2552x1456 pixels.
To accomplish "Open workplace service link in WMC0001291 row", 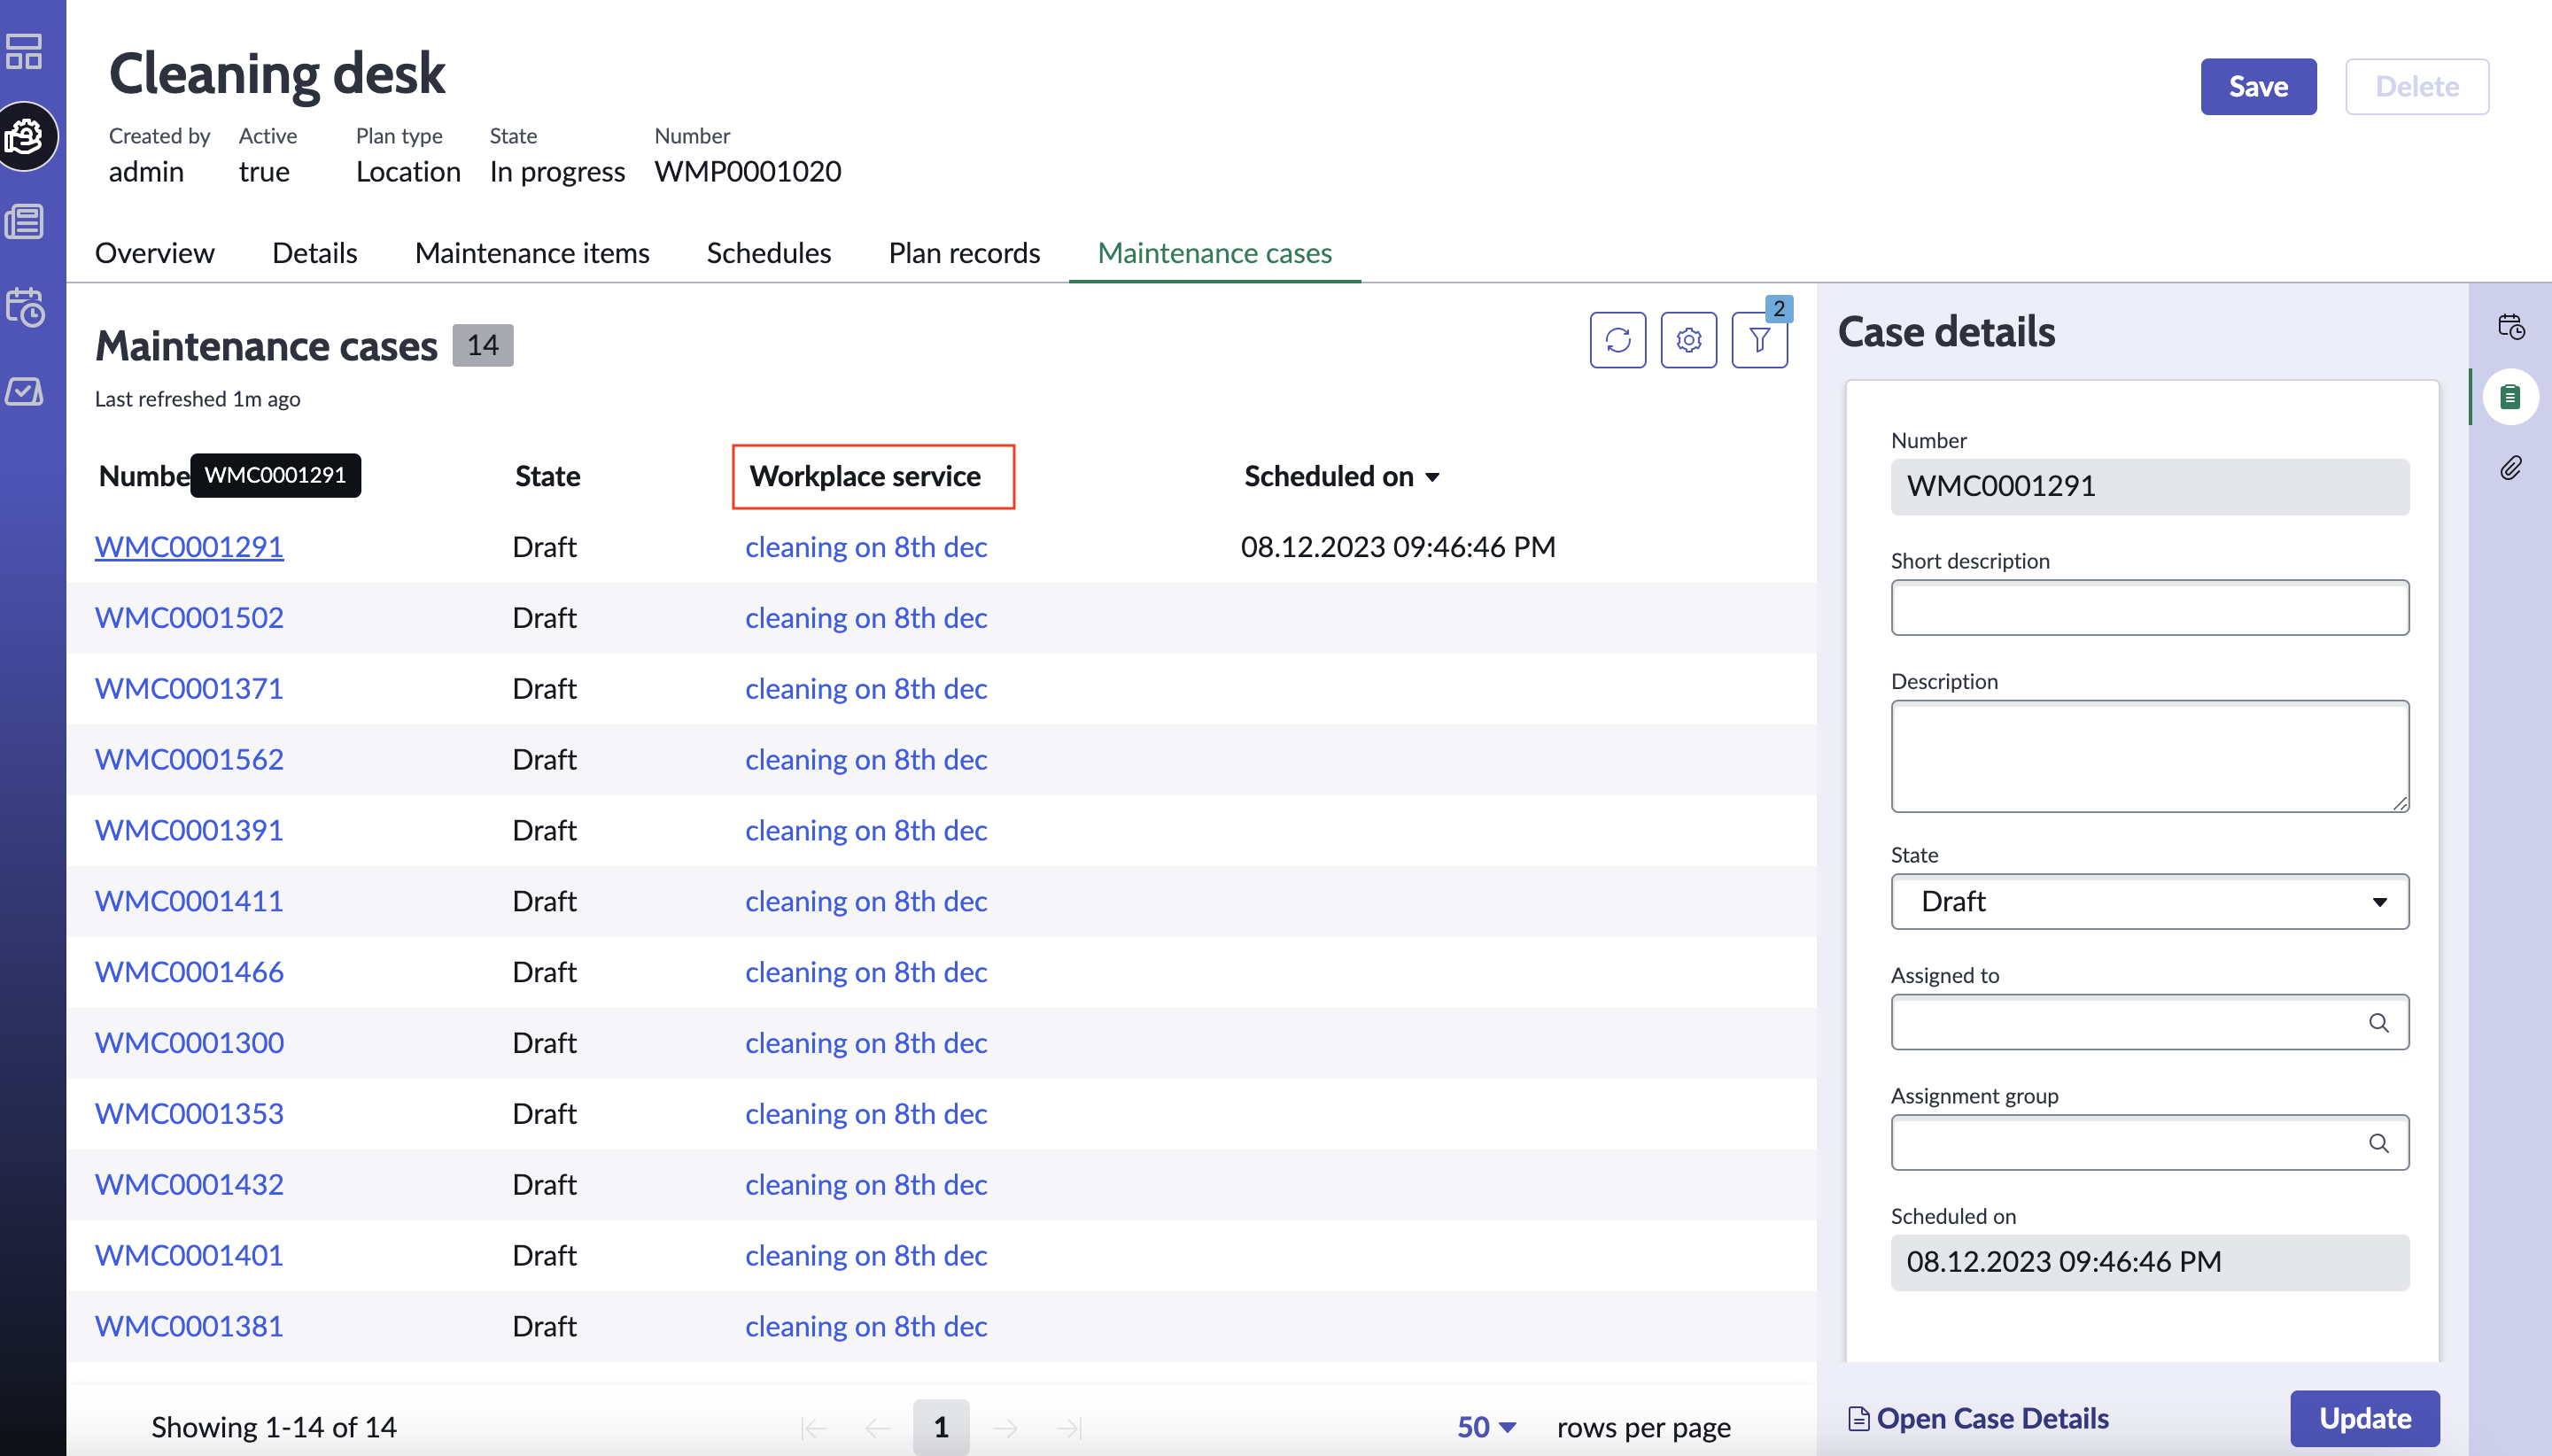I will click(866, 547).
